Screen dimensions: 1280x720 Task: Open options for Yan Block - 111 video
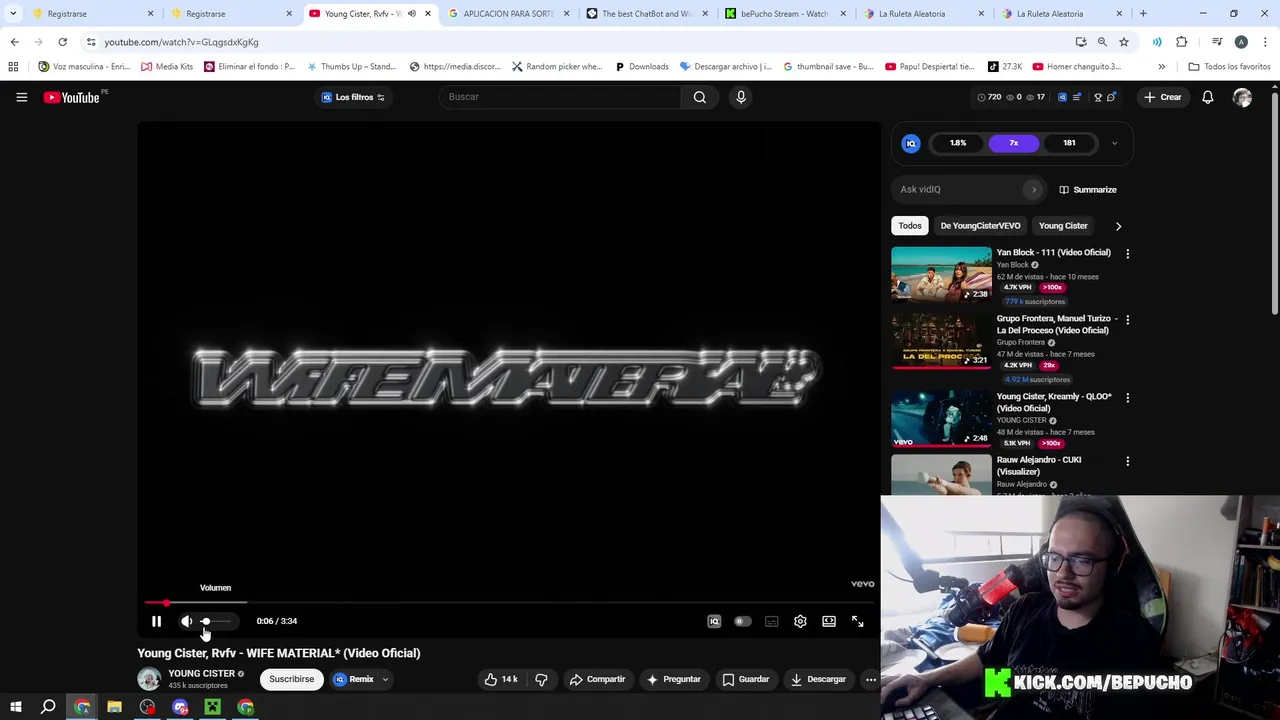coord(1127,254)
